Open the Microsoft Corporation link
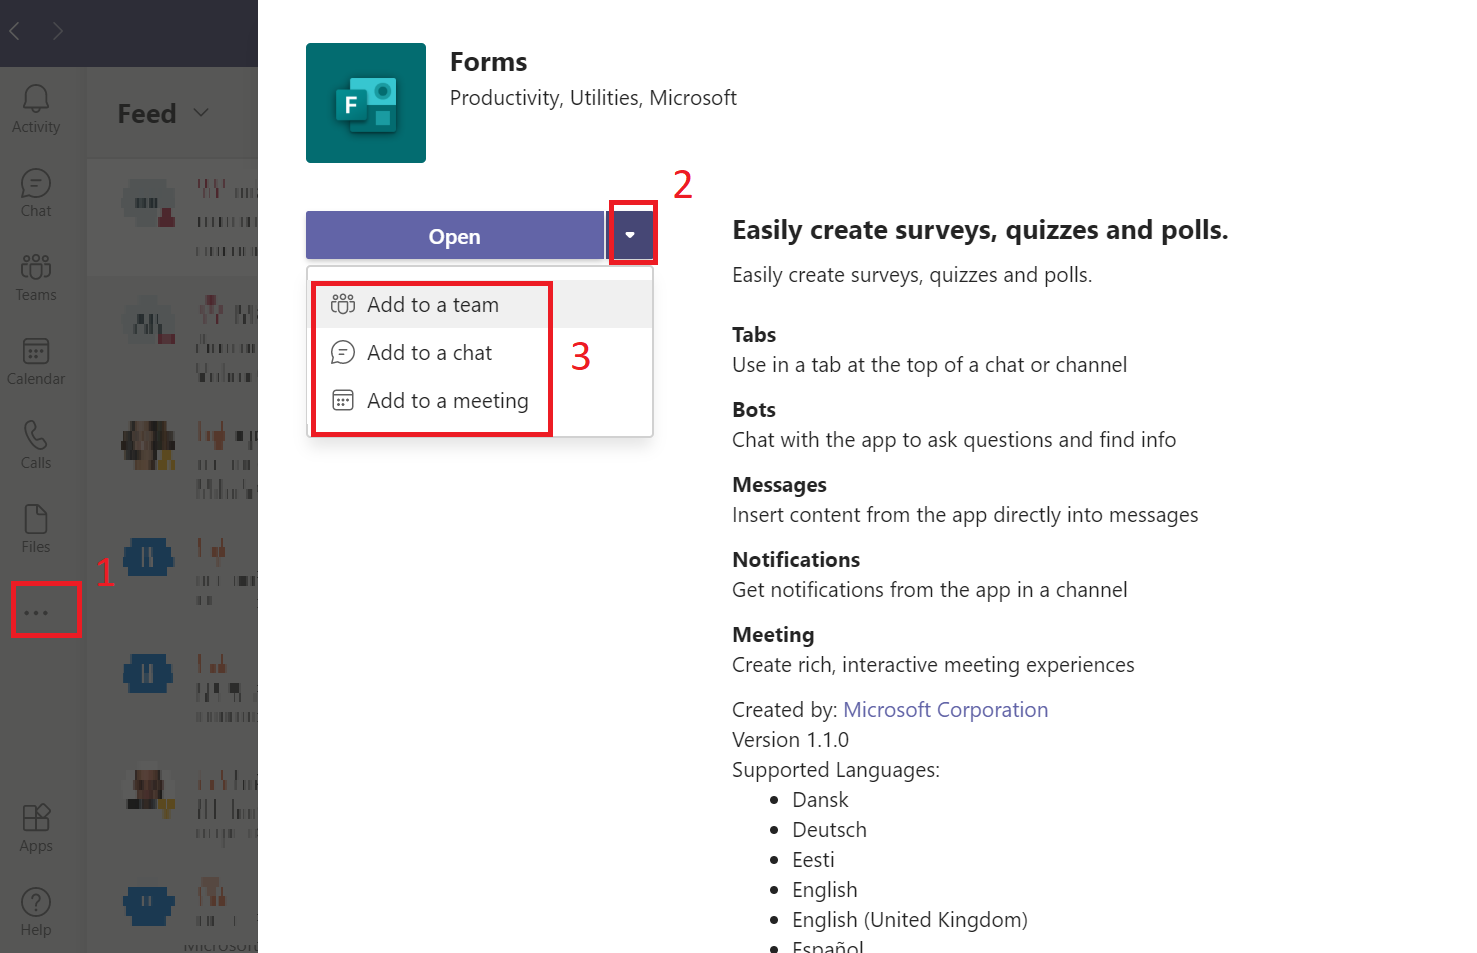Image resolution: width=1477 pixels, height=953 pixels. coord(946,710)
